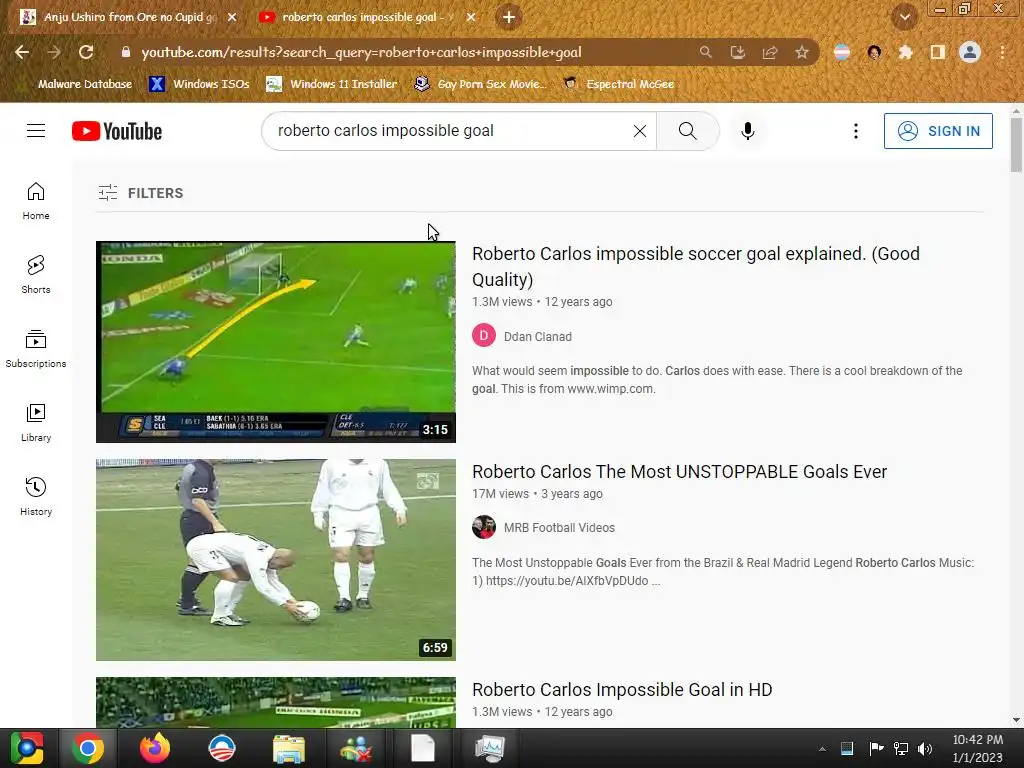Viewport: 1024px width, 768px height.
Task: Visit the Ddan Clanad channel name
Action: coord(537,336)
